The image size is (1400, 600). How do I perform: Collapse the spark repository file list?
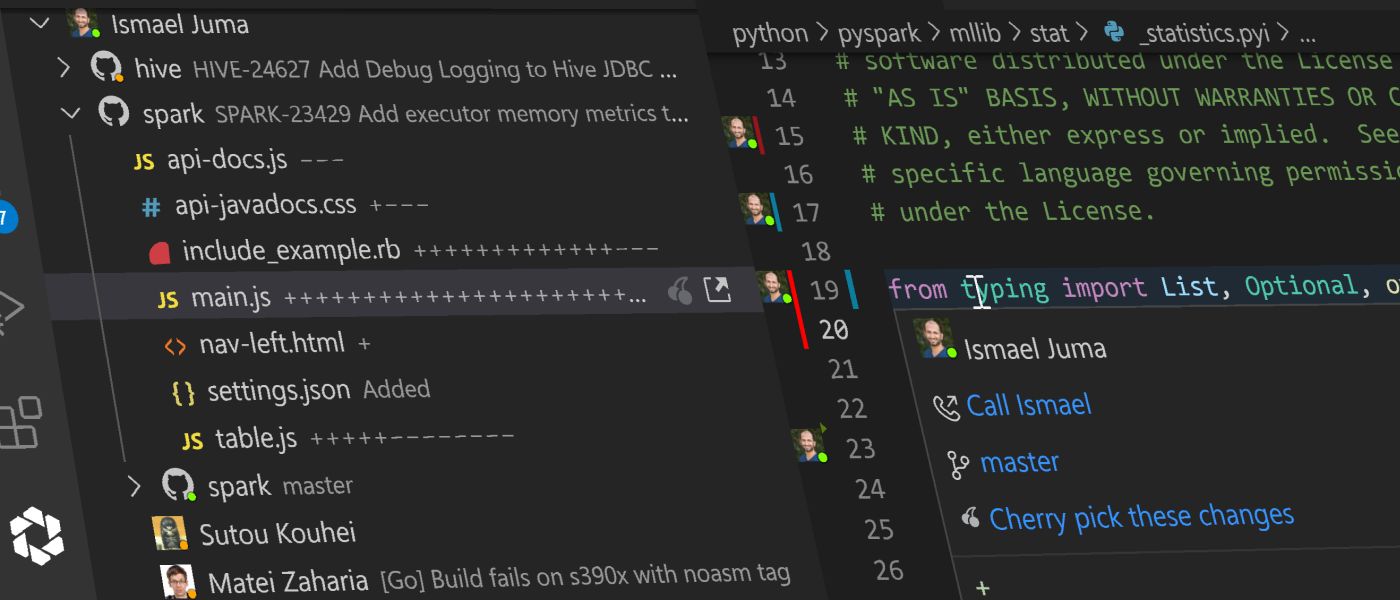[x=70, y=112]
